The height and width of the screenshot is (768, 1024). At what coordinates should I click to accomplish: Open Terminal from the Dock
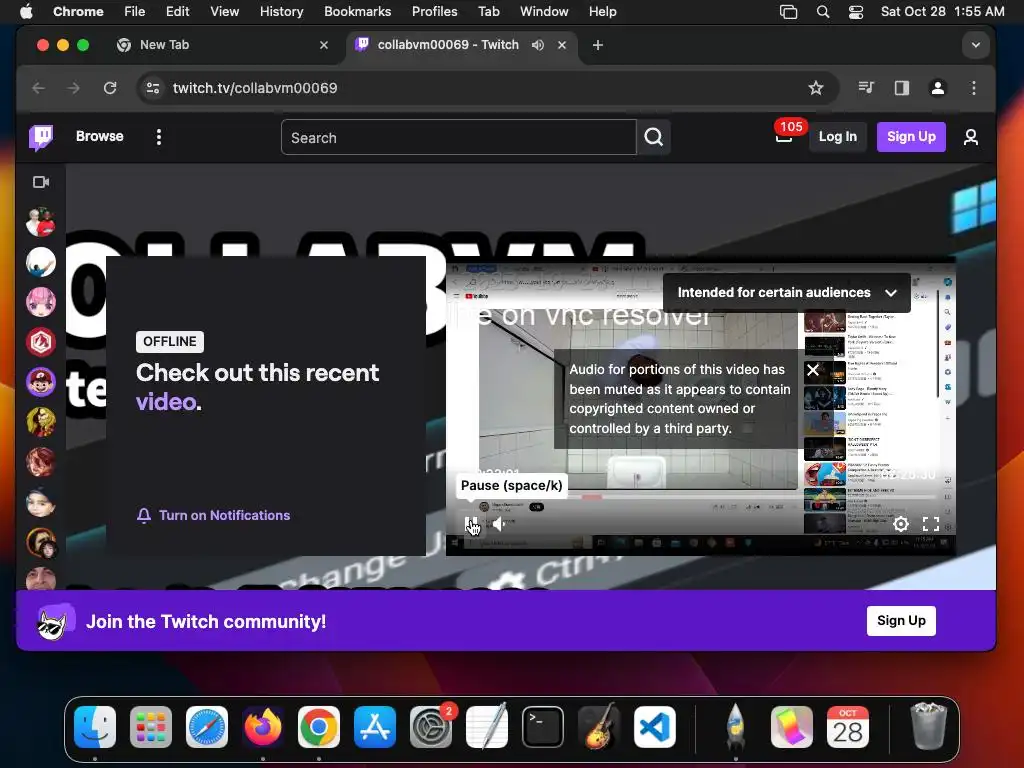543,727
